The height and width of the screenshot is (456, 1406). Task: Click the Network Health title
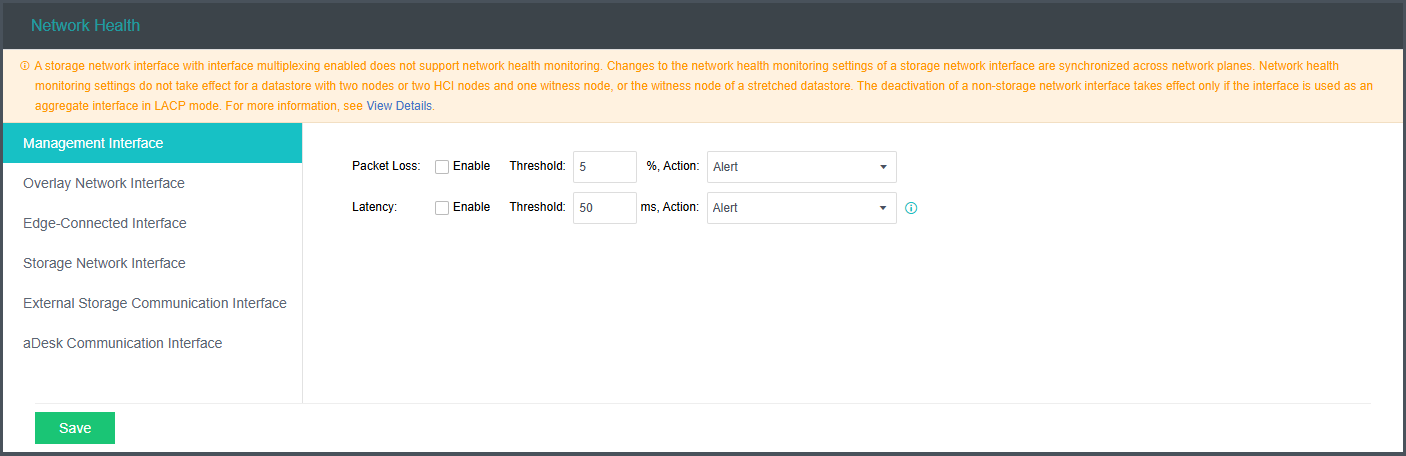86,25
